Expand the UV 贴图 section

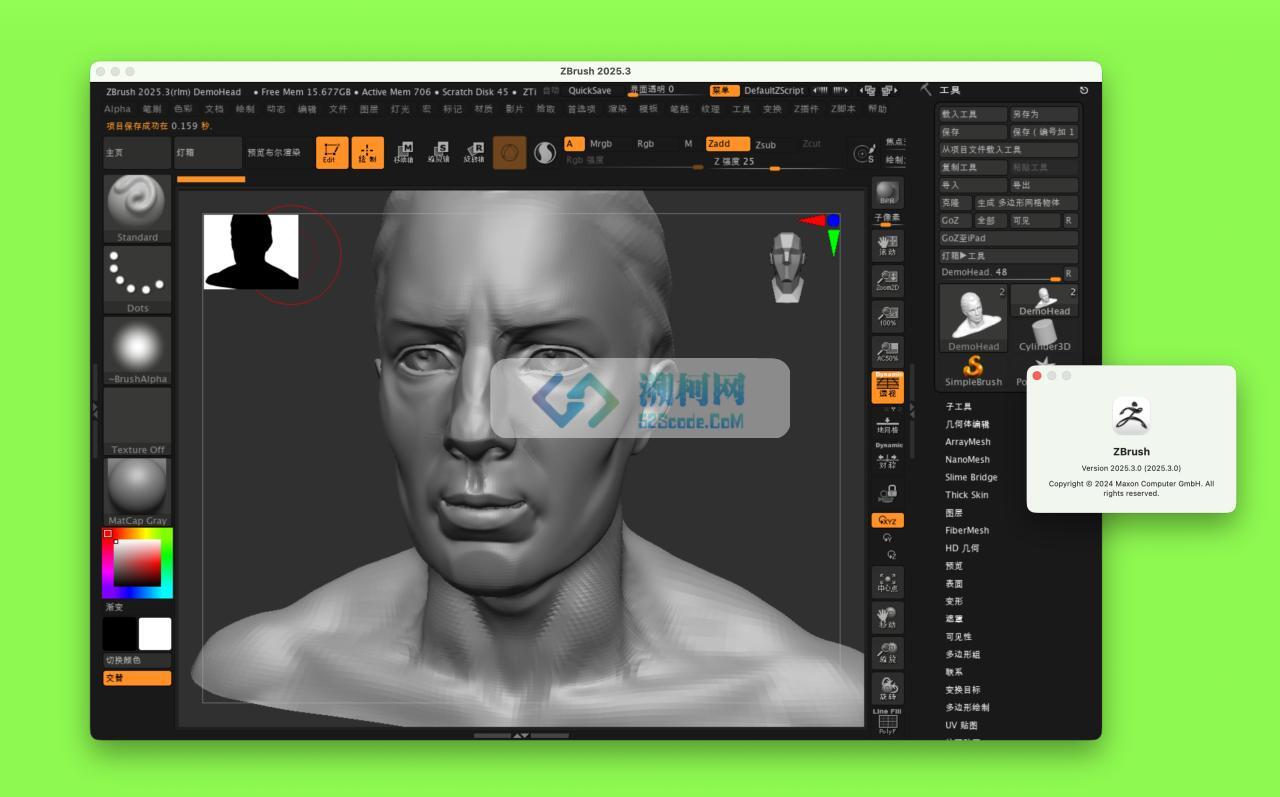[x=962, y=725]
